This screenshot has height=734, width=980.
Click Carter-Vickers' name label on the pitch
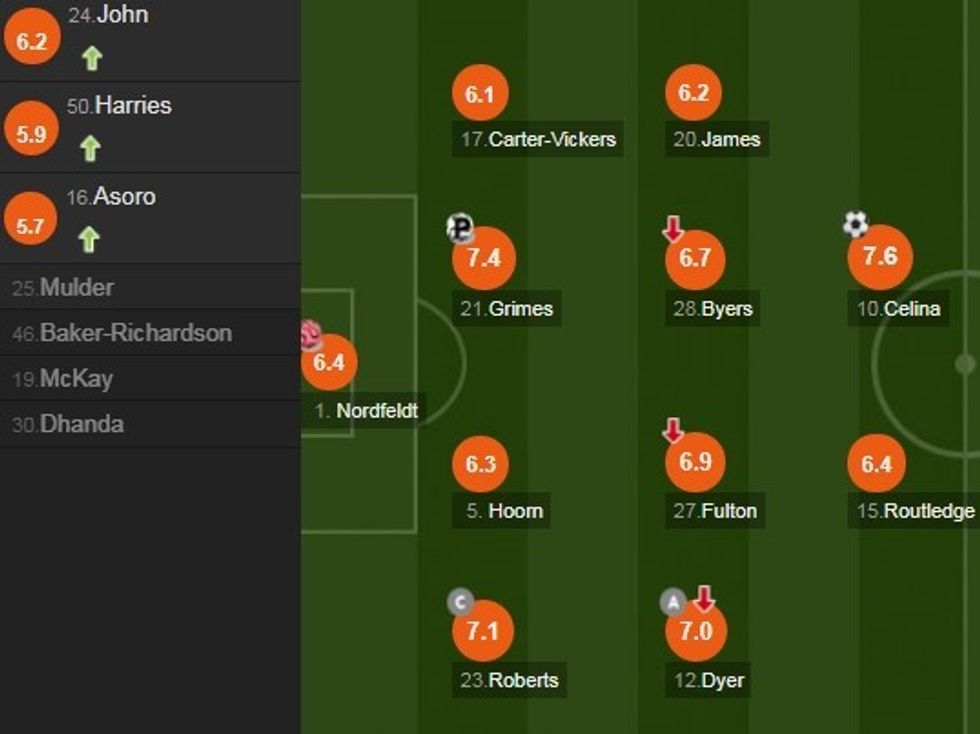pyautogui.click(x=539, y=139)
